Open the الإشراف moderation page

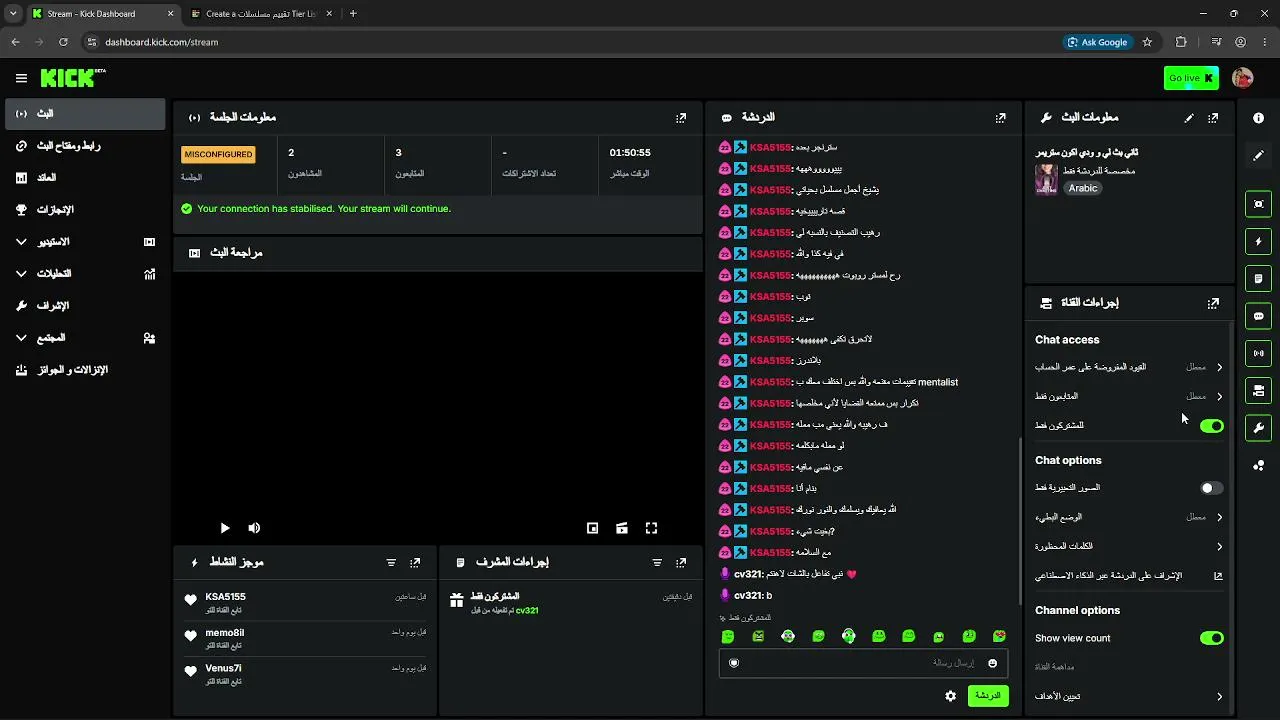click(85, 306)
